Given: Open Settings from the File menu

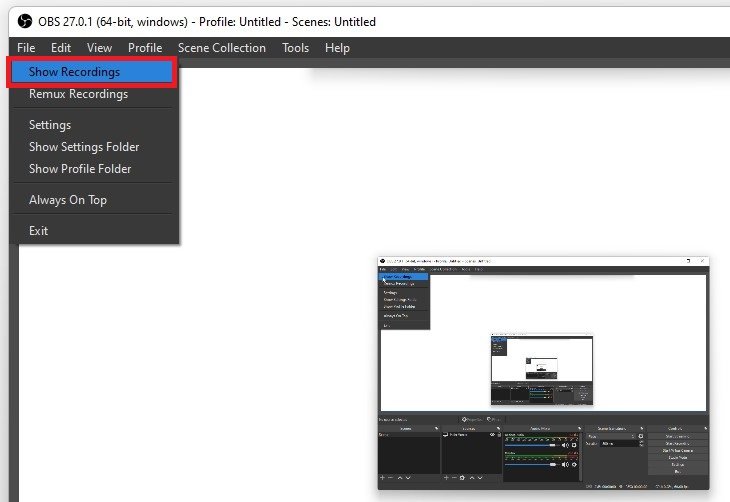Looking at the screenshot, I should tap(92, 125).
